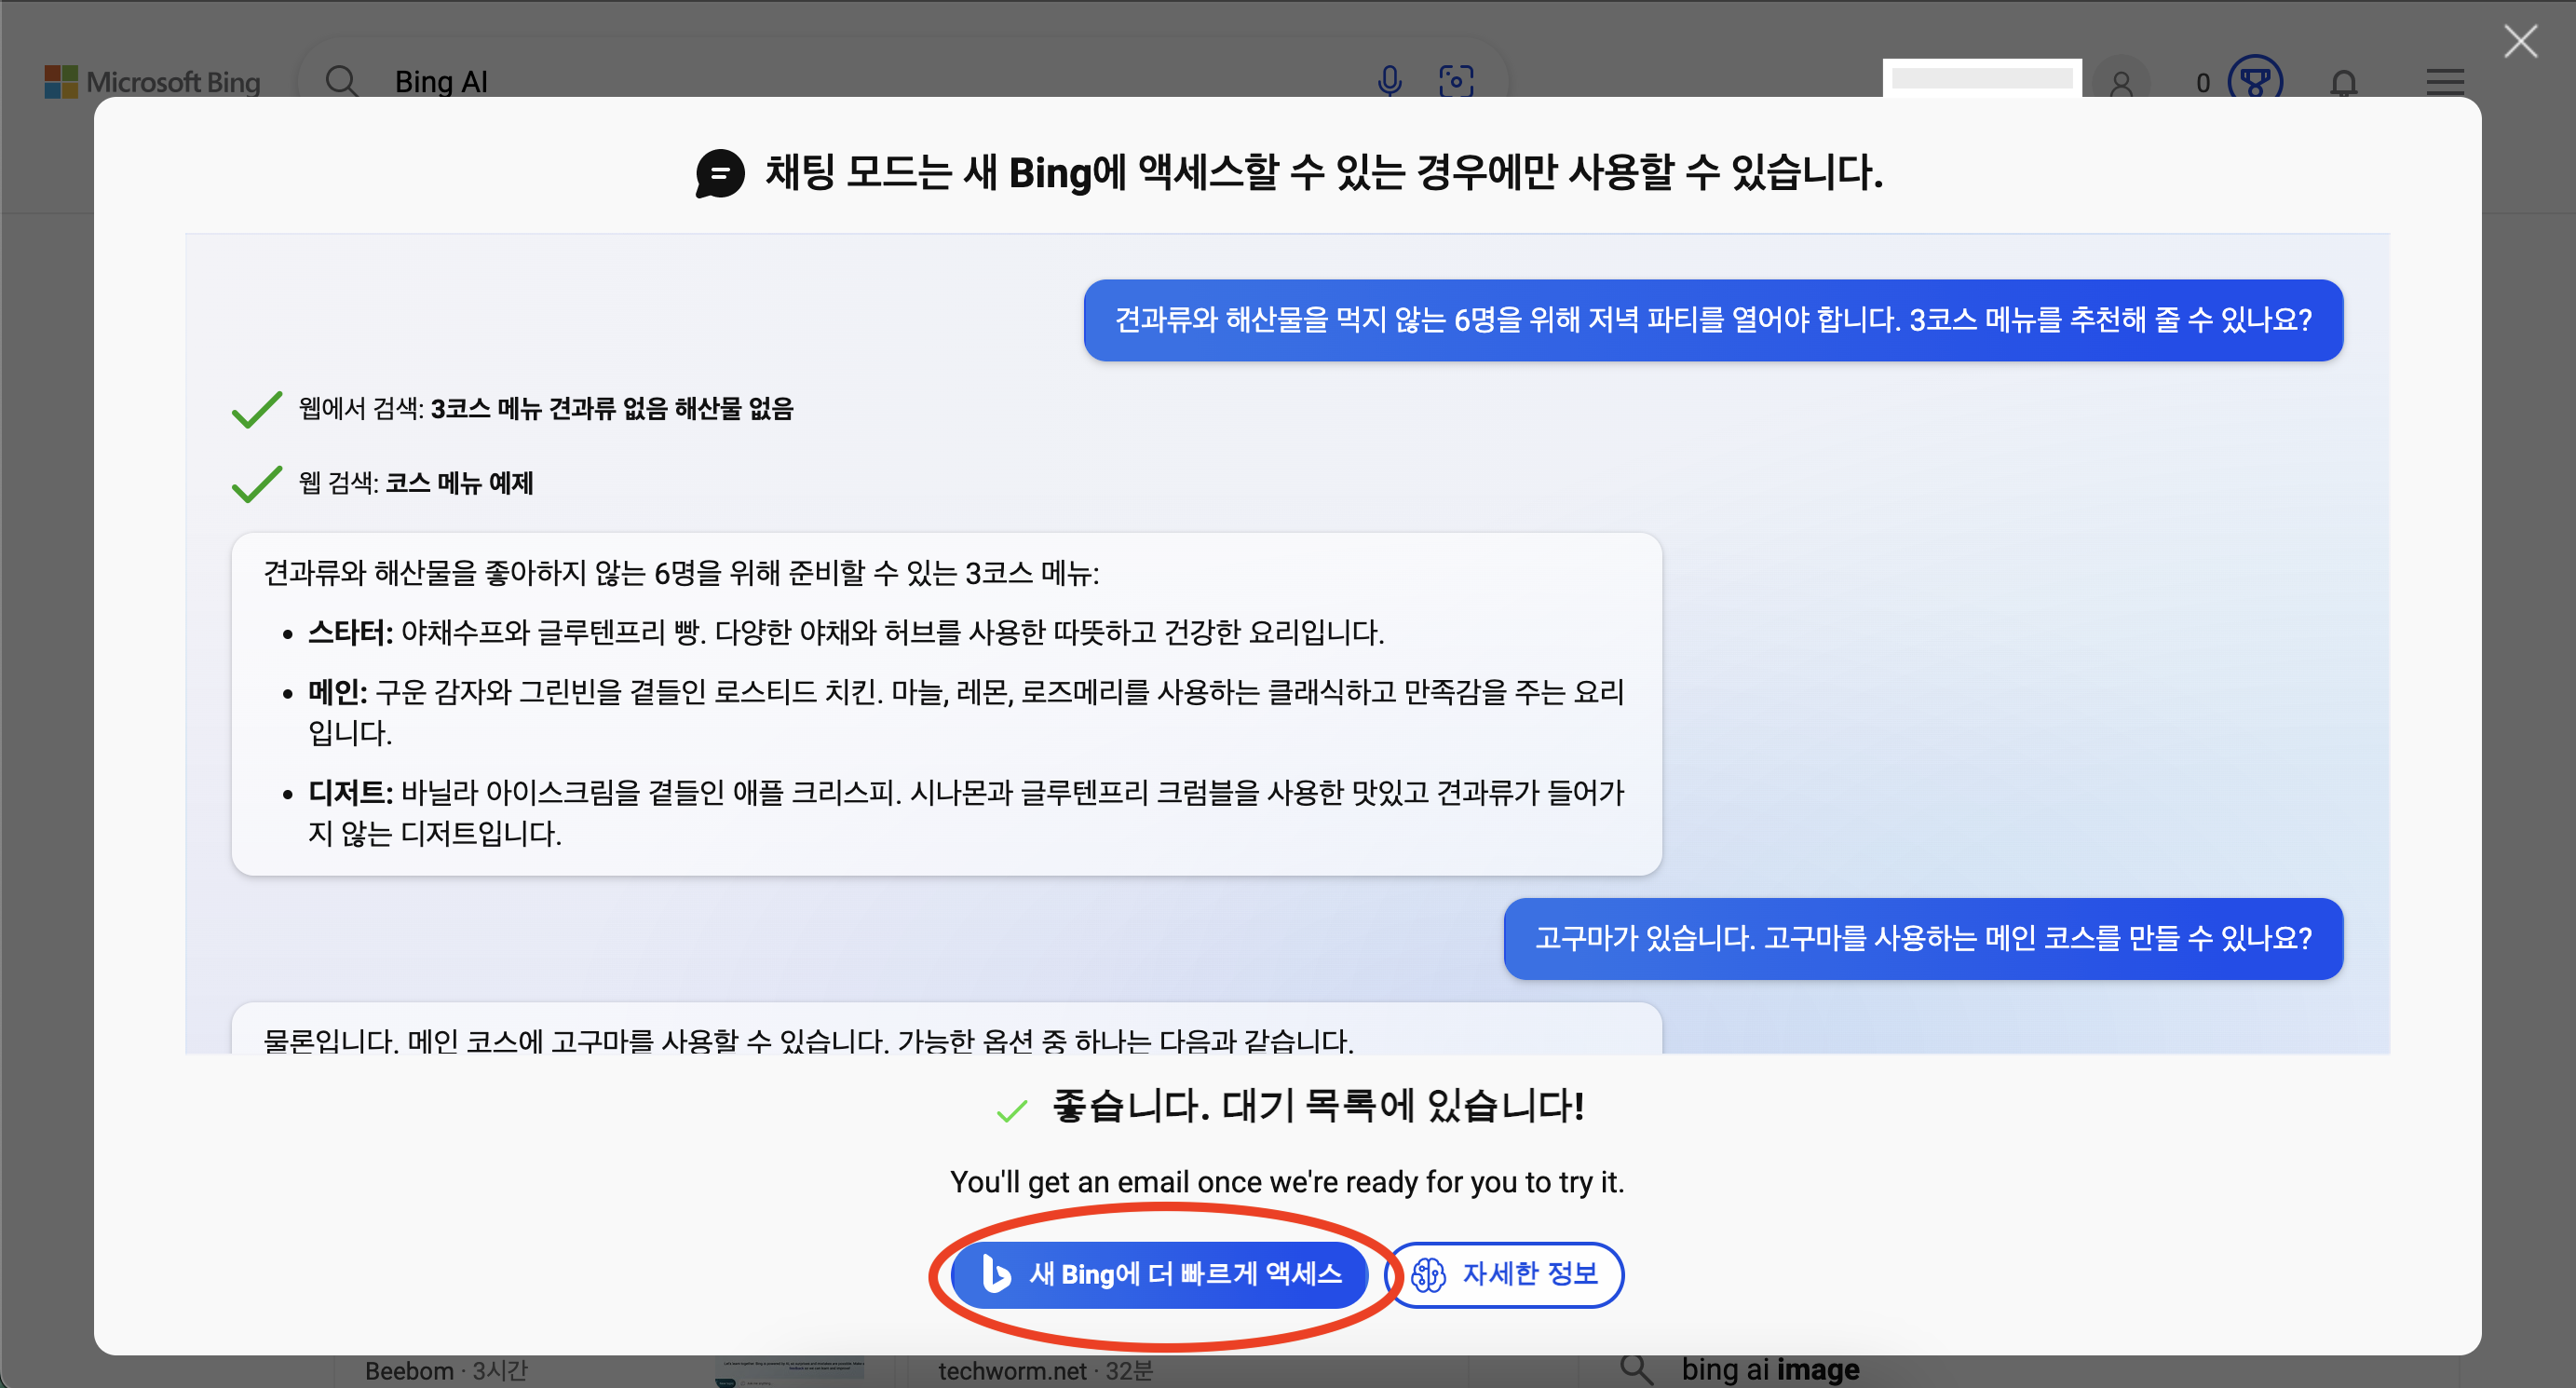Open the rewards trophy icon
The width and height of the screenshot is (2576, 1388).
[2255, 78]
